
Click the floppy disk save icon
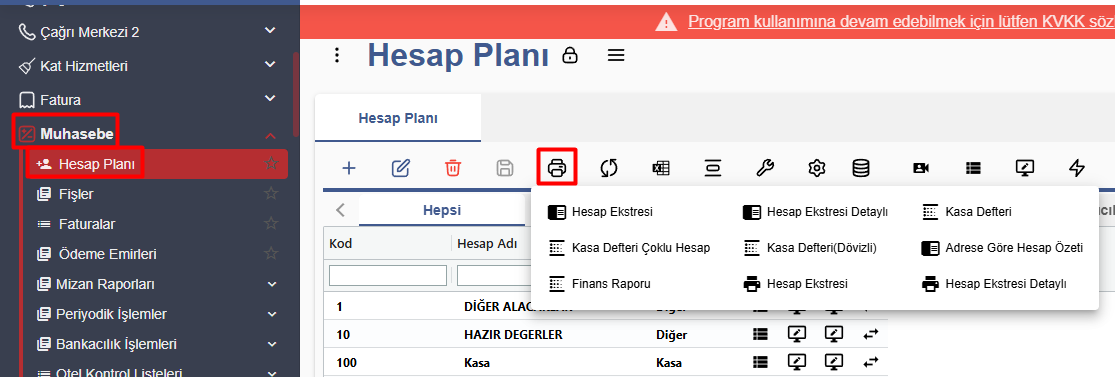[x=505, y=168]
